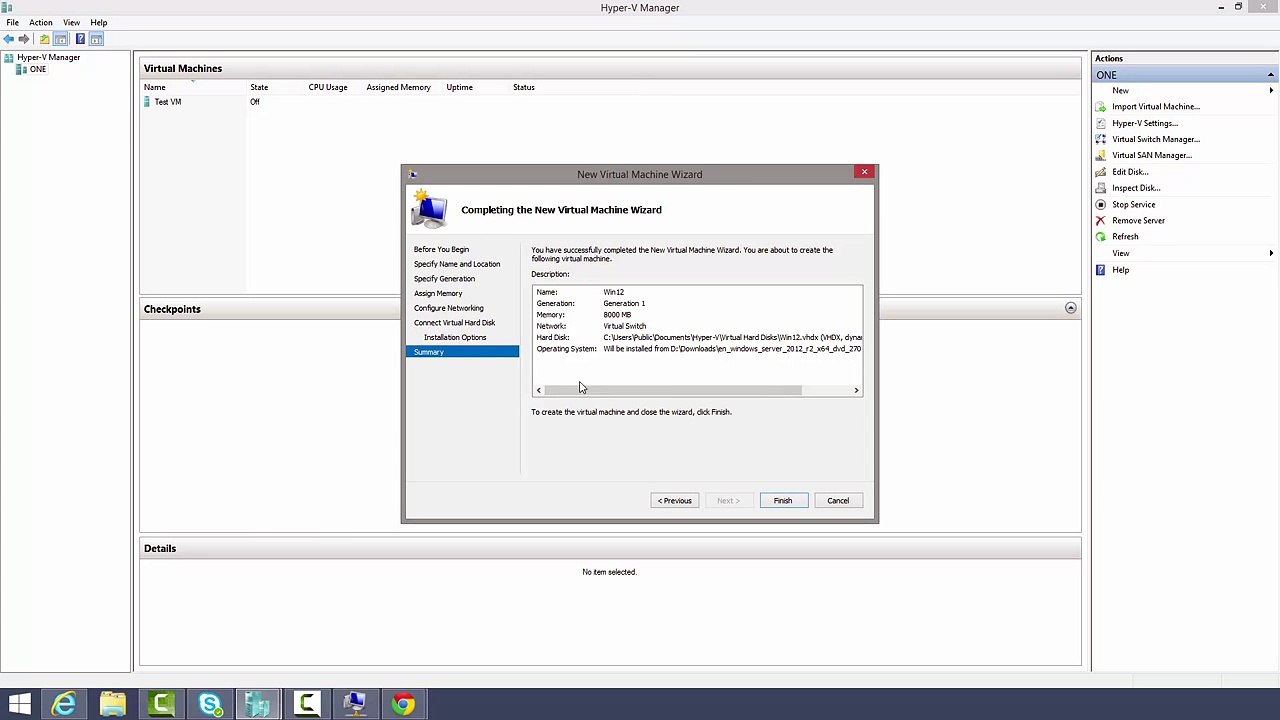The image size is (1280, 720).
Task: Go to Assign Memory wizard step
Action: coord(438,294)
